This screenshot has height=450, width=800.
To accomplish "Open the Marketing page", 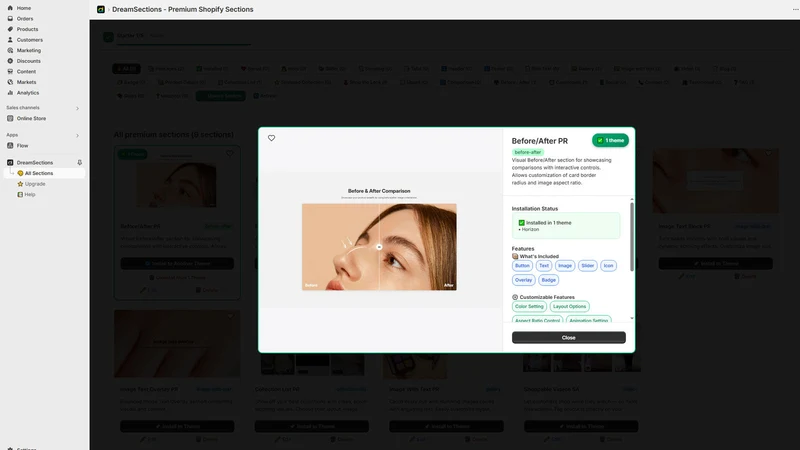I will (x=29, y=51).
